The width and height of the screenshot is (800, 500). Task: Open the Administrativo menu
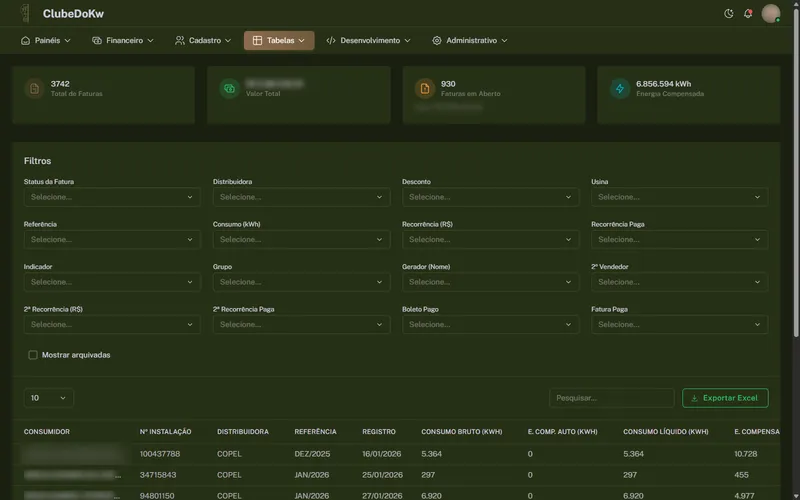470,40
